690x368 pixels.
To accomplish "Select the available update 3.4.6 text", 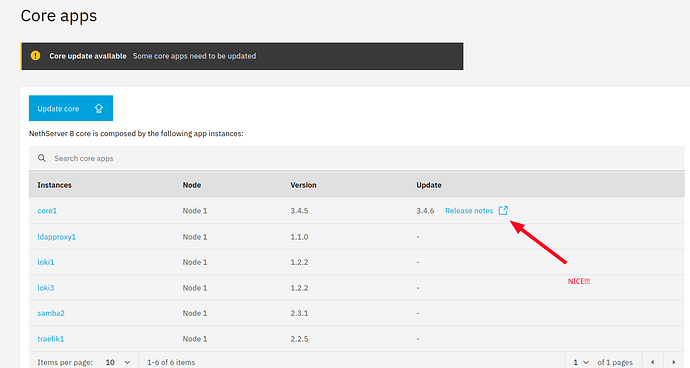I will [x=425, y=211].
